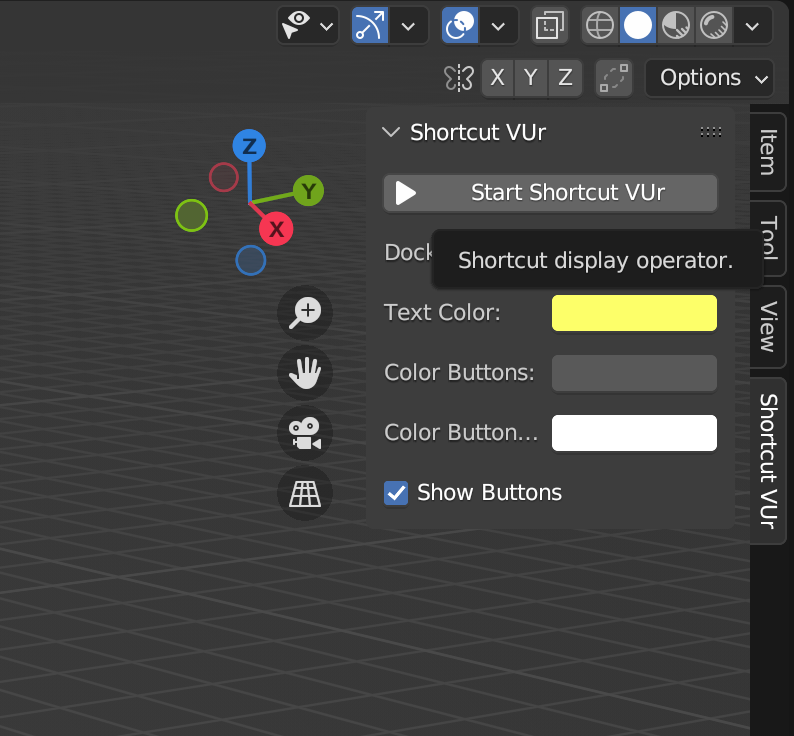794x736 pixels.
Task: Open the Color Buttons gray swatch
Action: (634, 373)
